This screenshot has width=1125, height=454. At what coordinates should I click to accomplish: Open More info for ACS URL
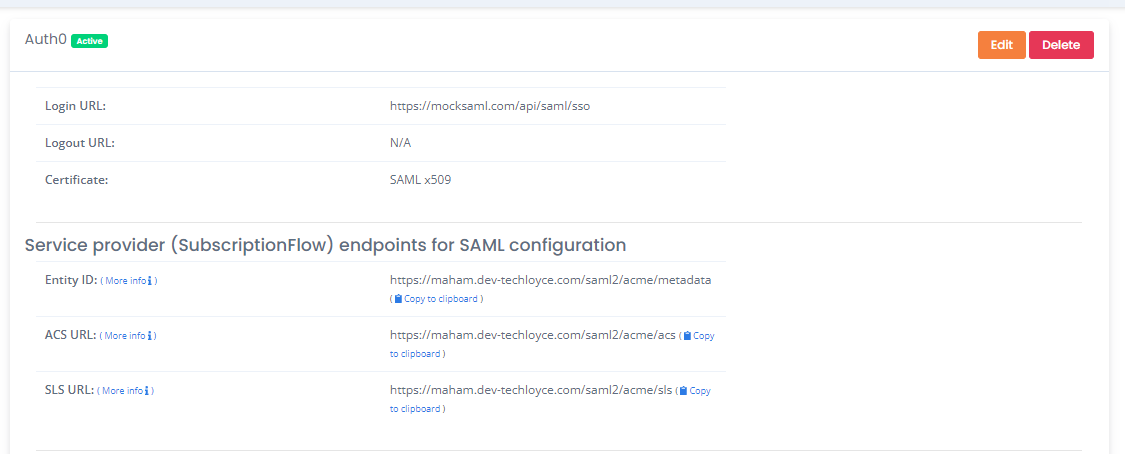125,336
